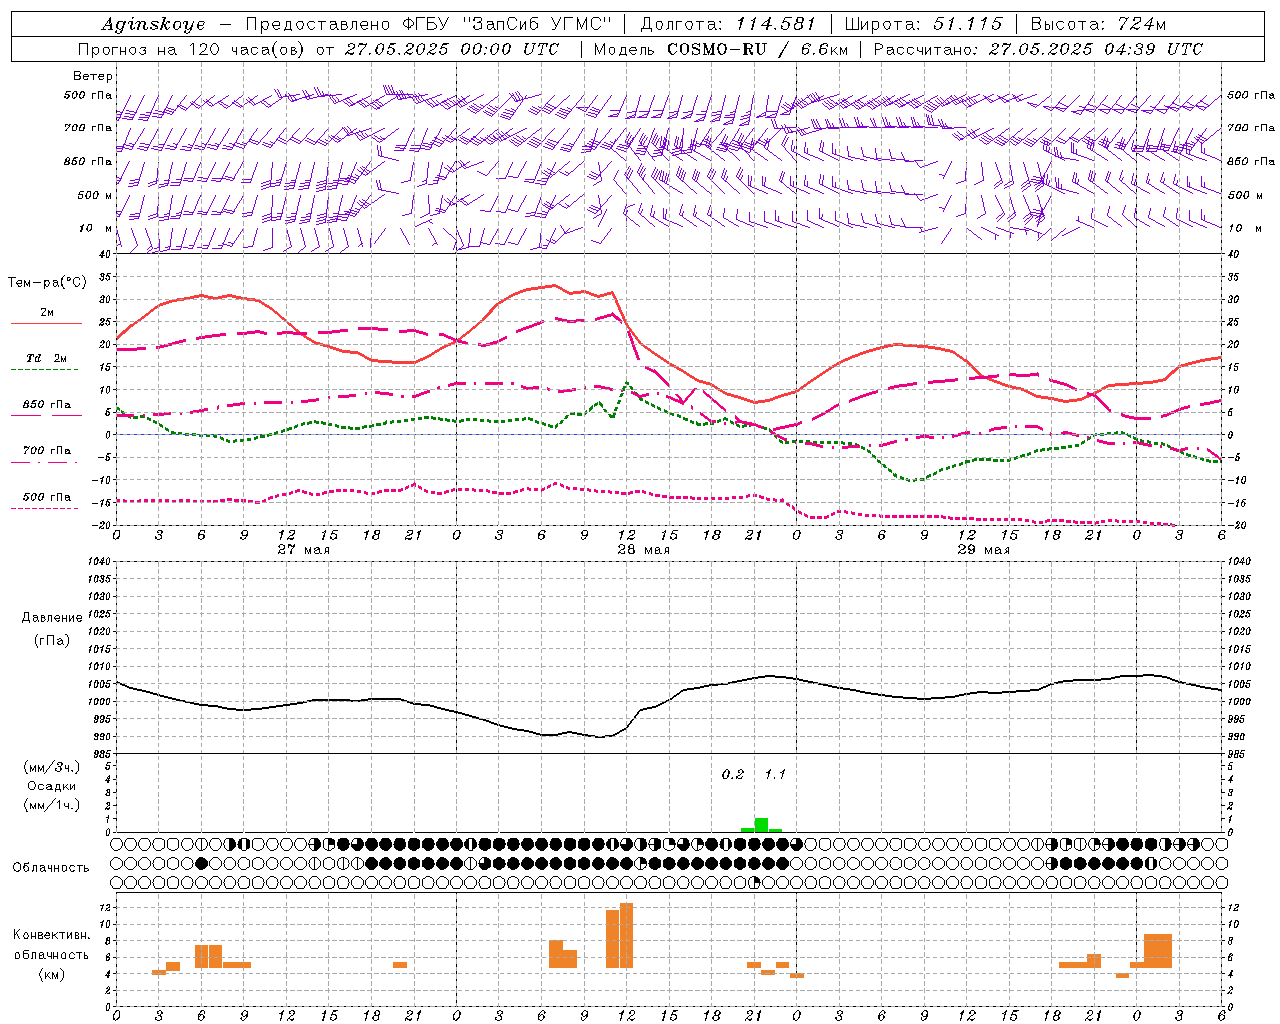Click the "Долгота: 114.581" header field
Viewport: 1280px width, 1024px height.
728,24
